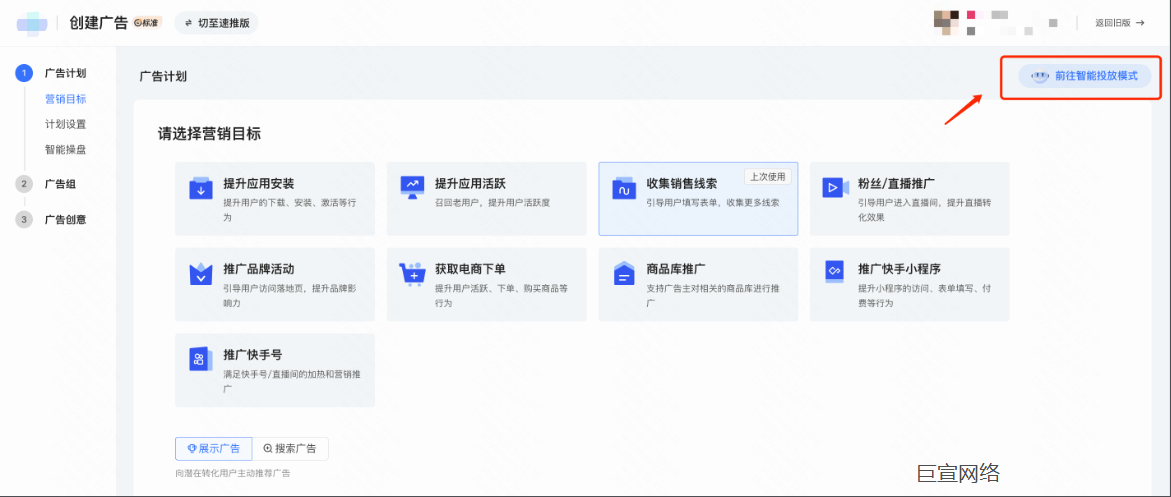
Task: Click step 3 circle for 广告创意
Action: coord(24,220)
